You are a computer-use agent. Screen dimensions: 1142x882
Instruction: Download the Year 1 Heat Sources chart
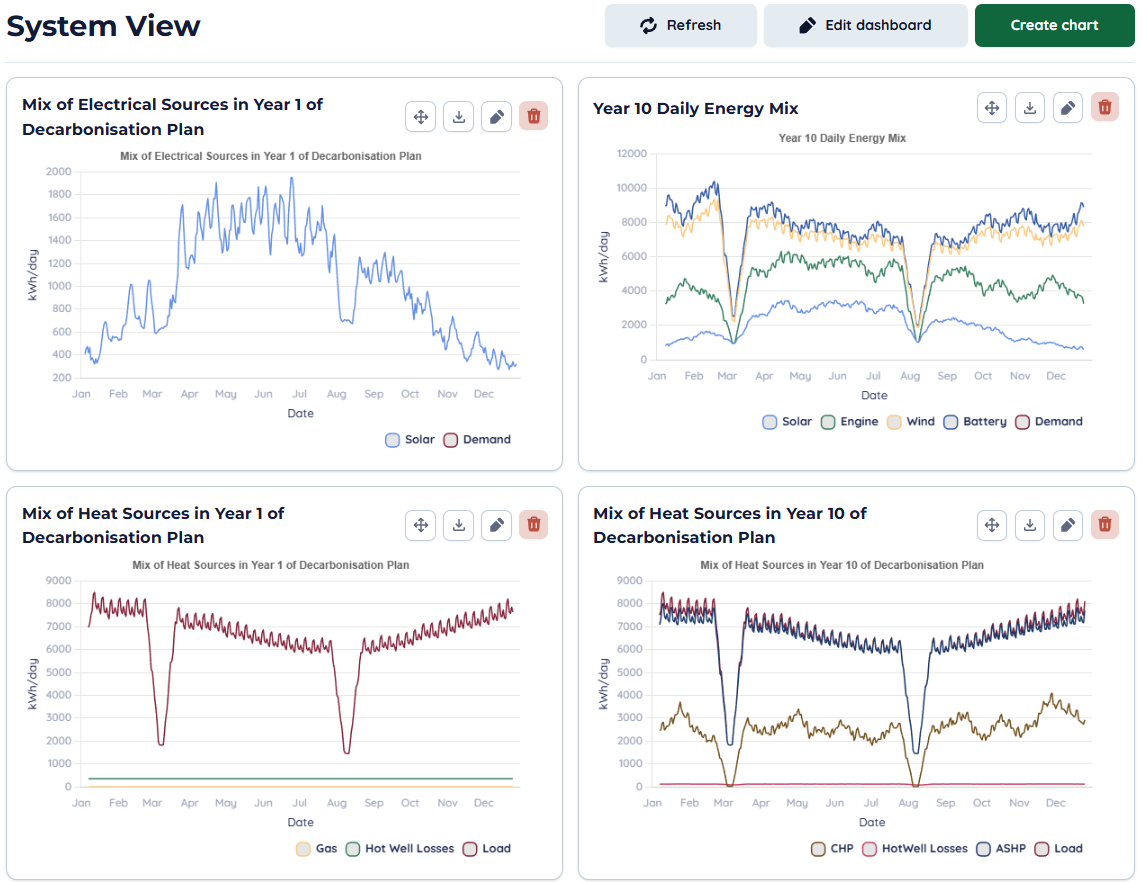pos(458,525)
